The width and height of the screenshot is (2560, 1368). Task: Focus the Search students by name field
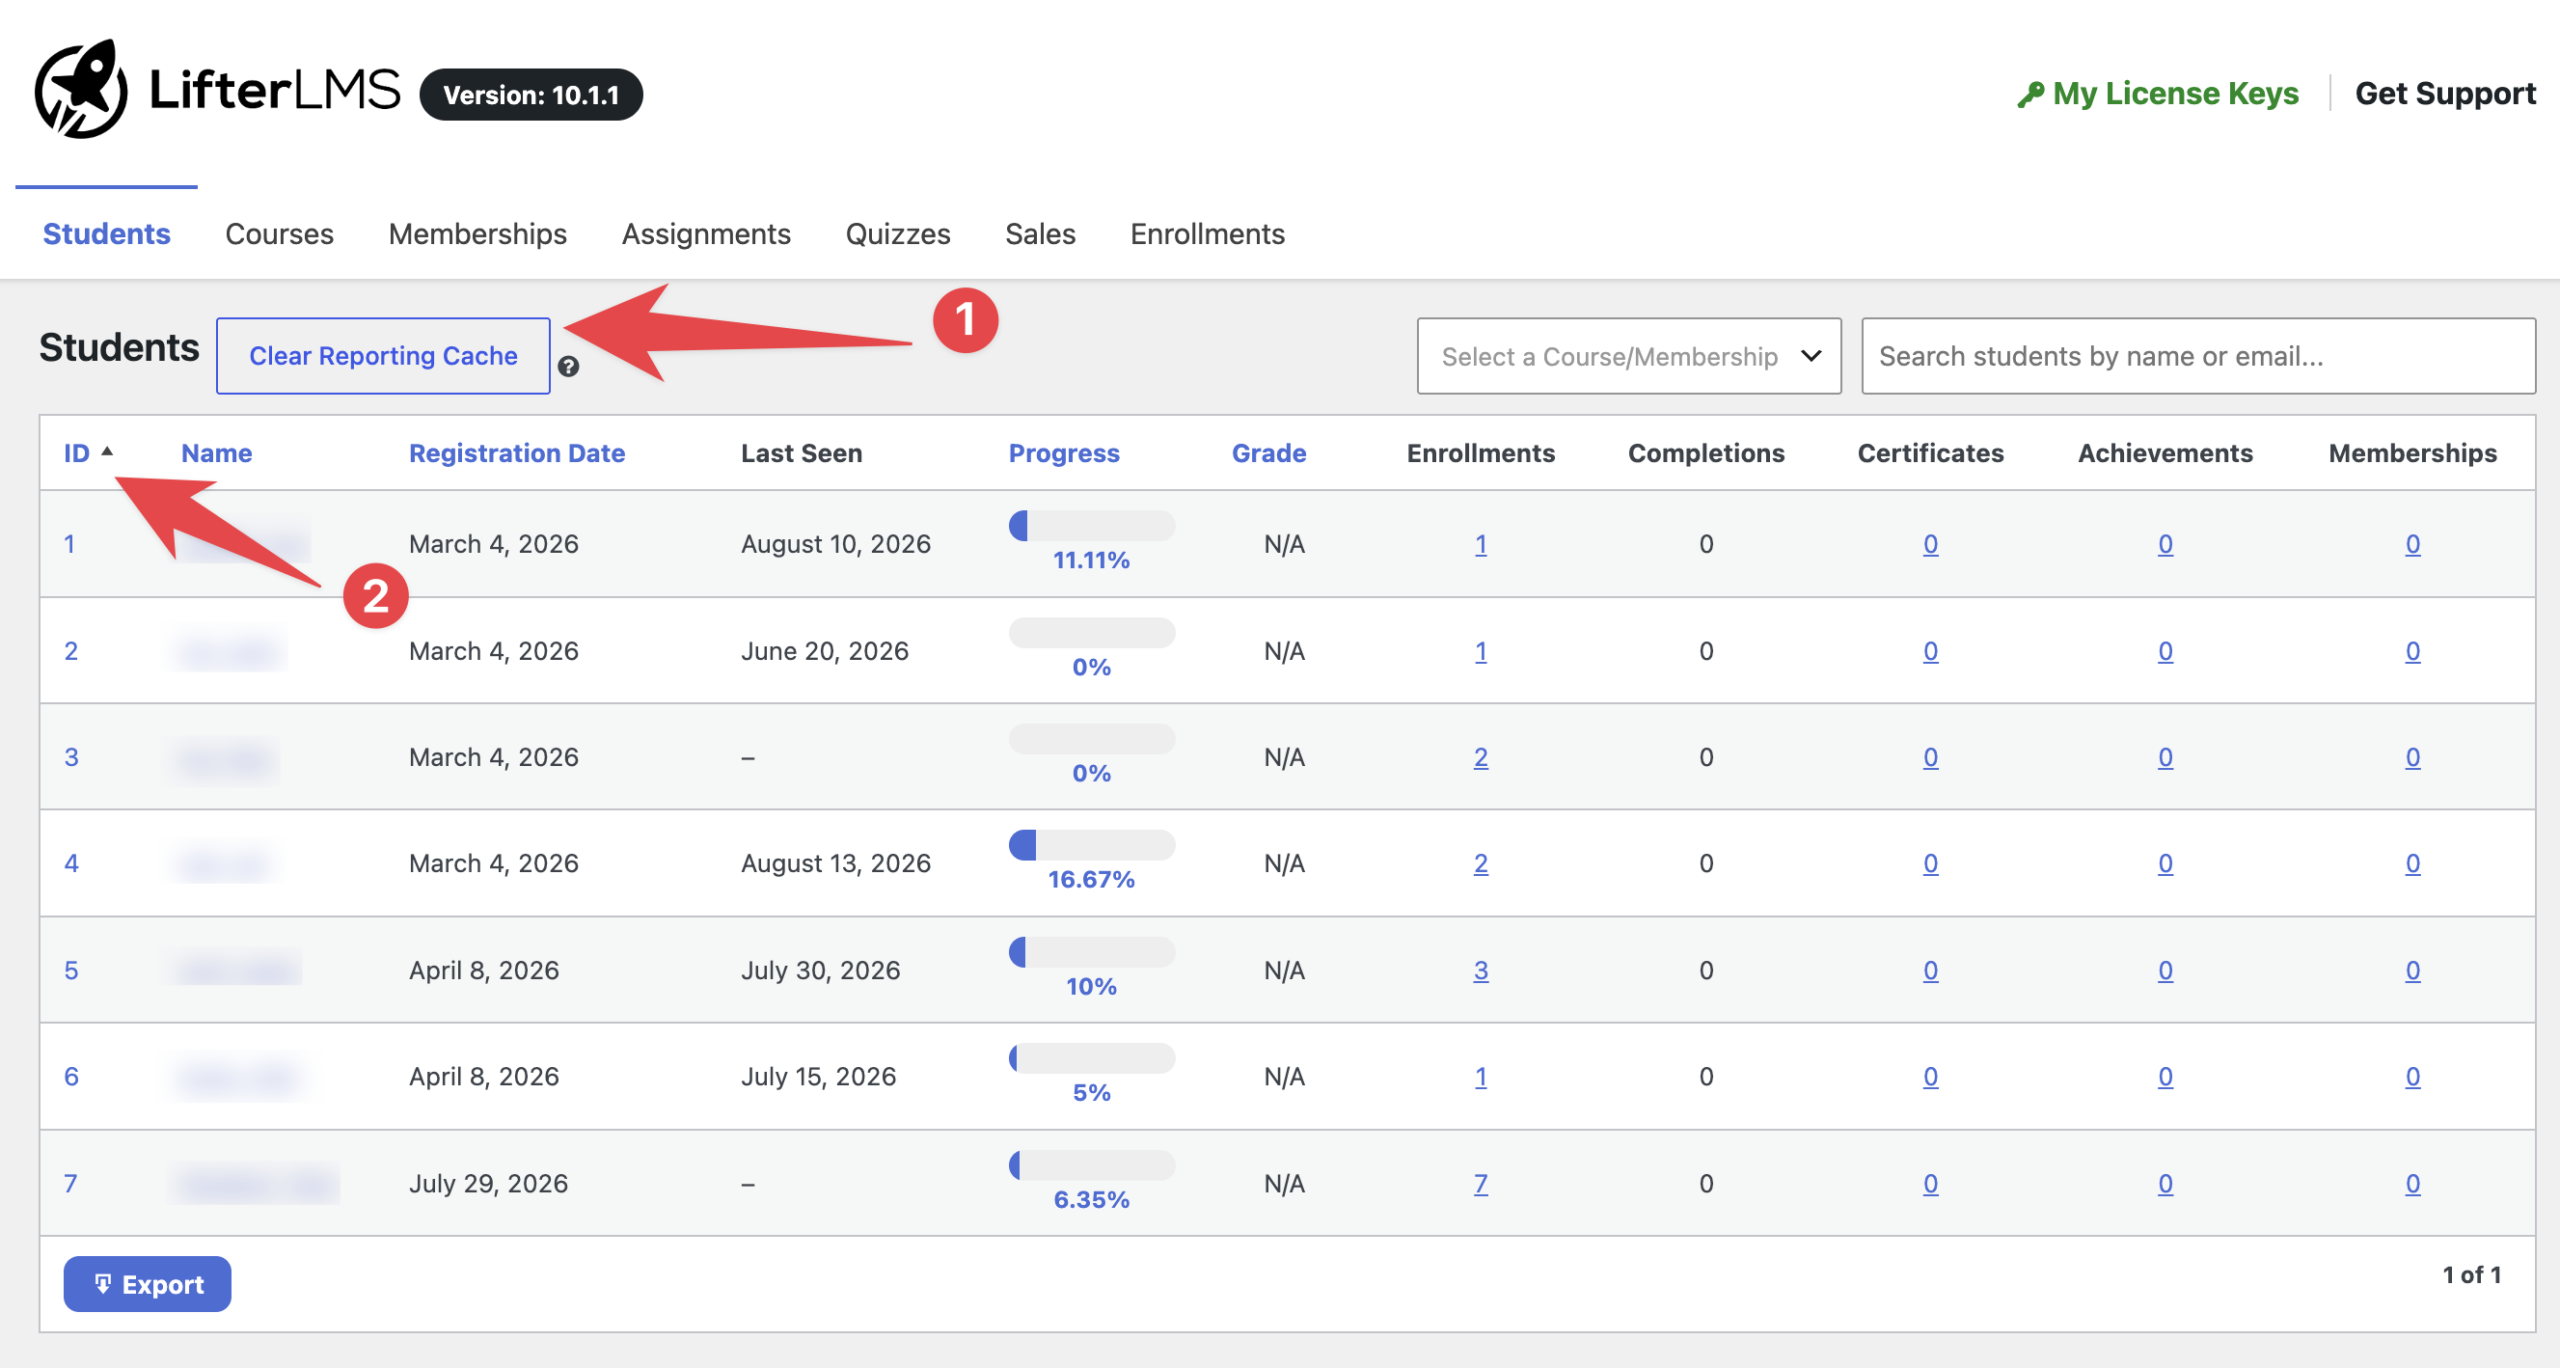point(2198,356)
